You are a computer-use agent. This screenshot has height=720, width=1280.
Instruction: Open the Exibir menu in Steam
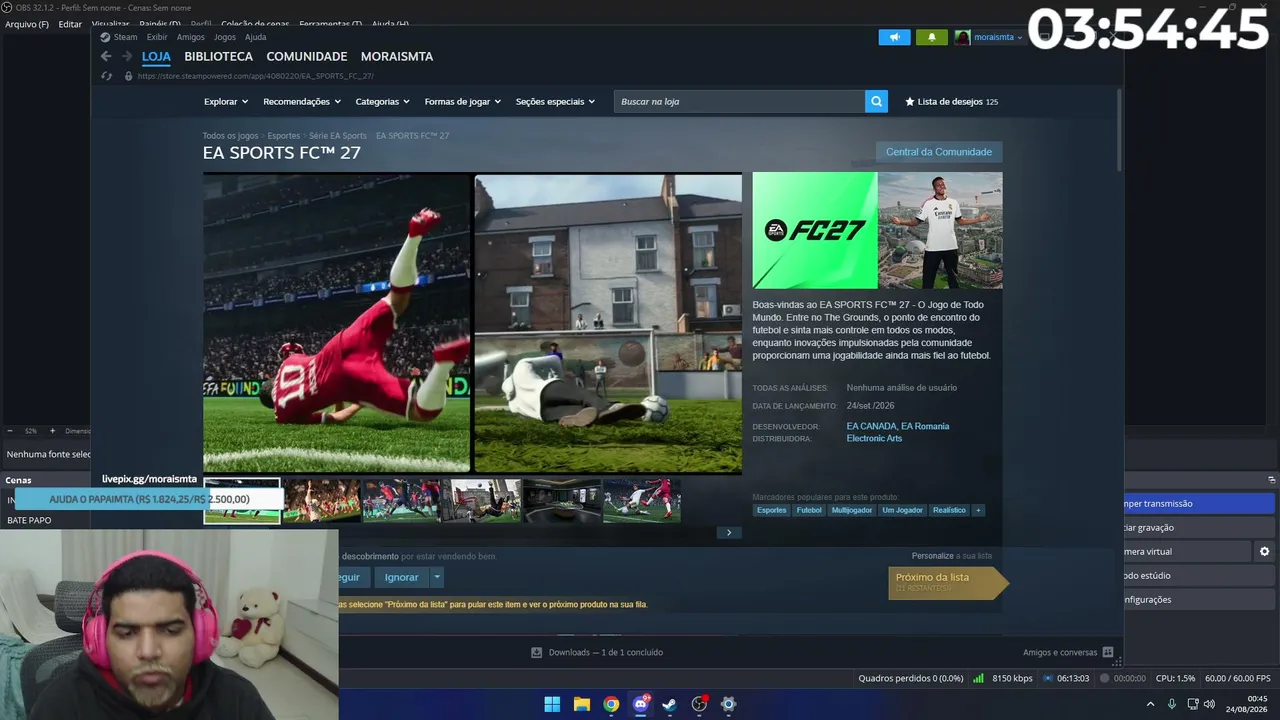pos(157,37)
